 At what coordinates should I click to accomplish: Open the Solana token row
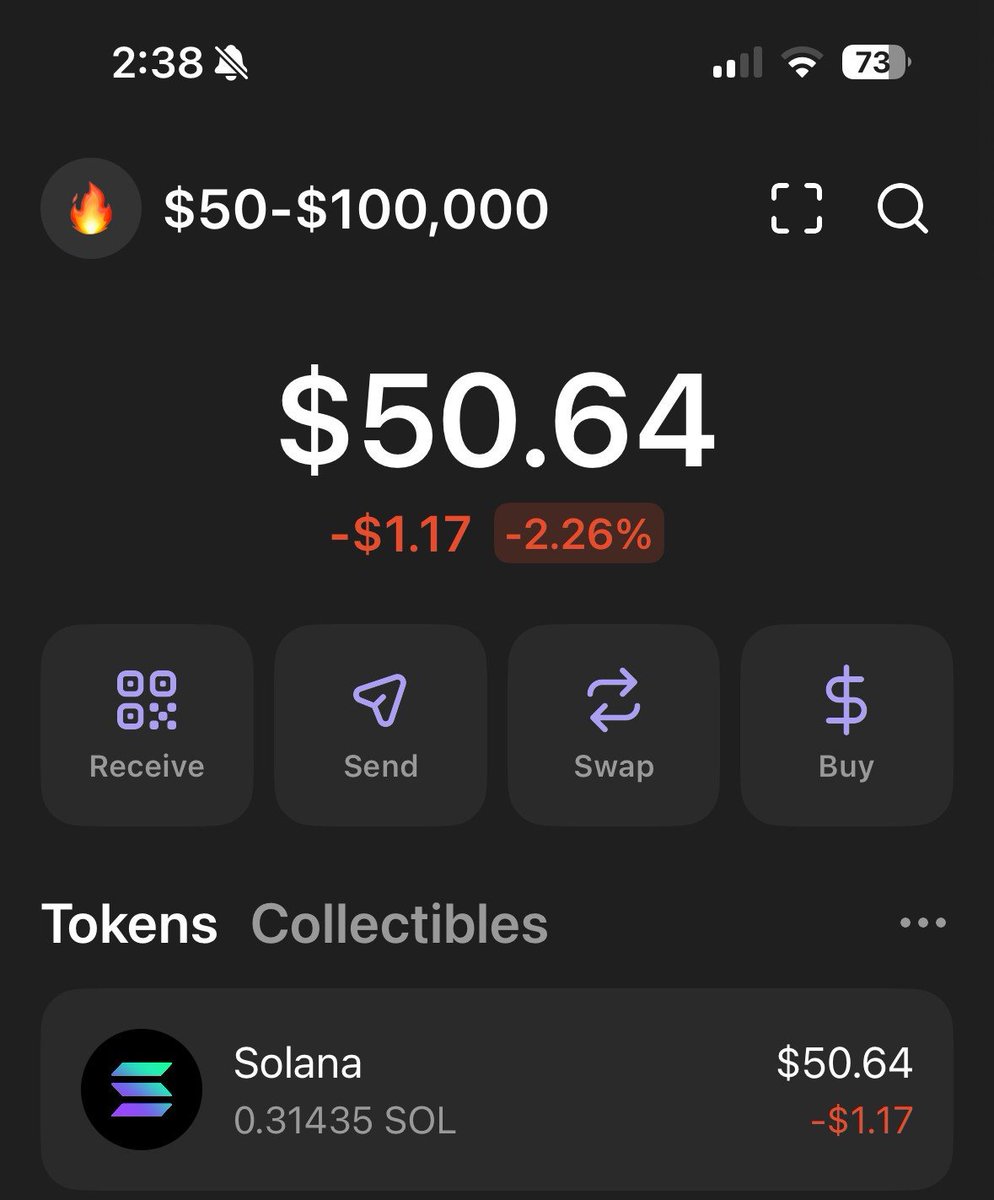[x=497, y=1090]
